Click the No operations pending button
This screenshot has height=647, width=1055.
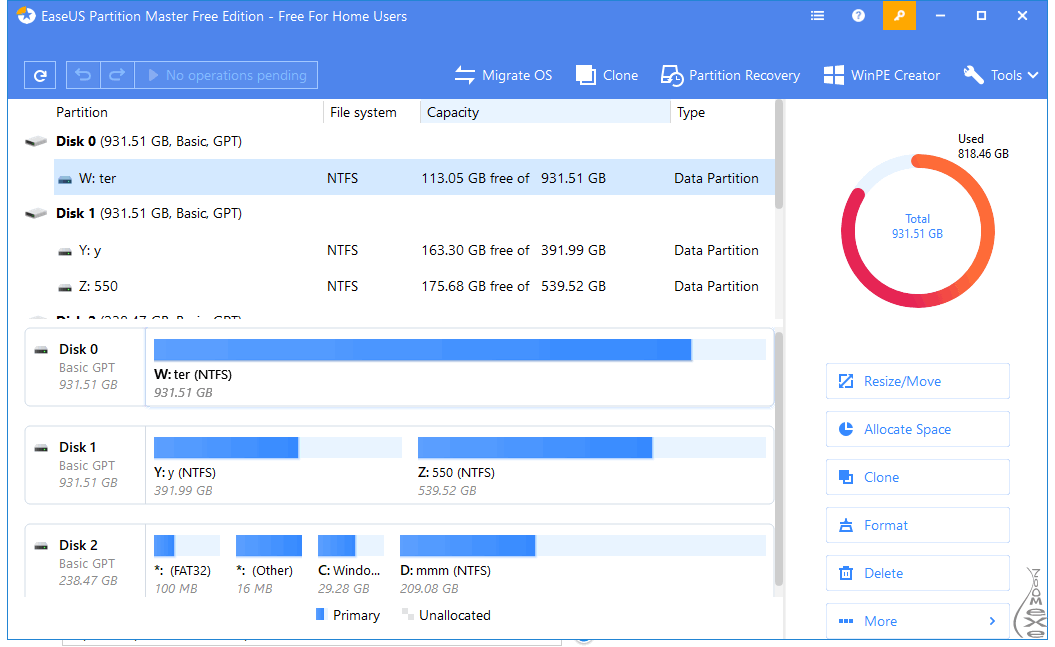[226, 75]
